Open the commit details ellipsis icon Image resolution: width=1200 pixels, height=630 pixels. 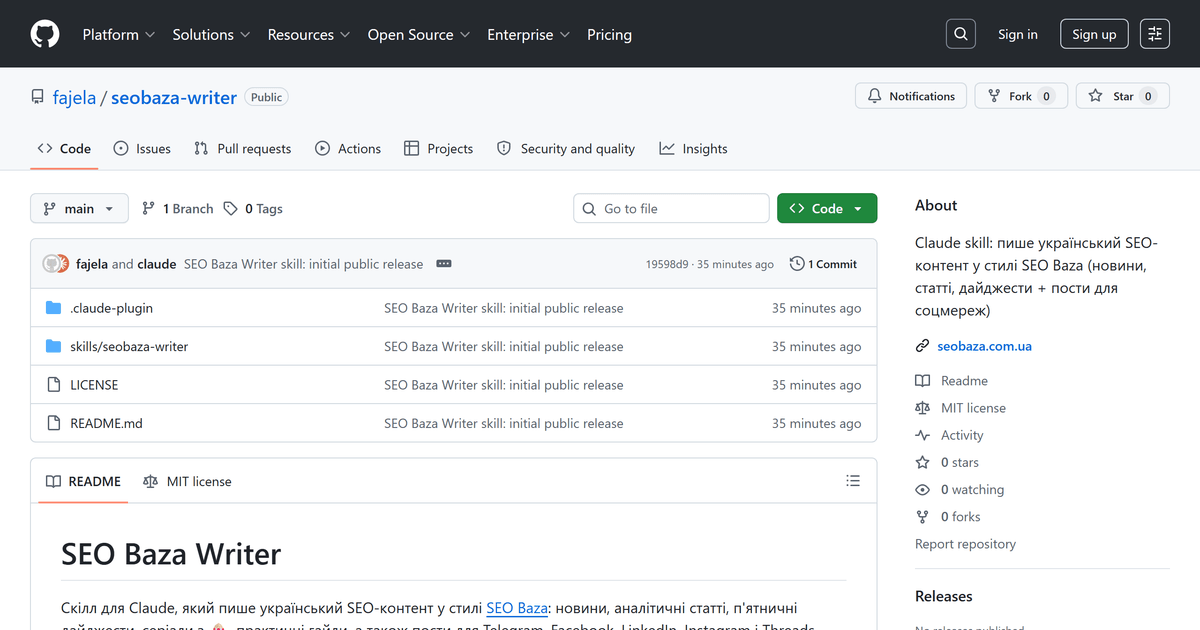click(x=444, y=264)
